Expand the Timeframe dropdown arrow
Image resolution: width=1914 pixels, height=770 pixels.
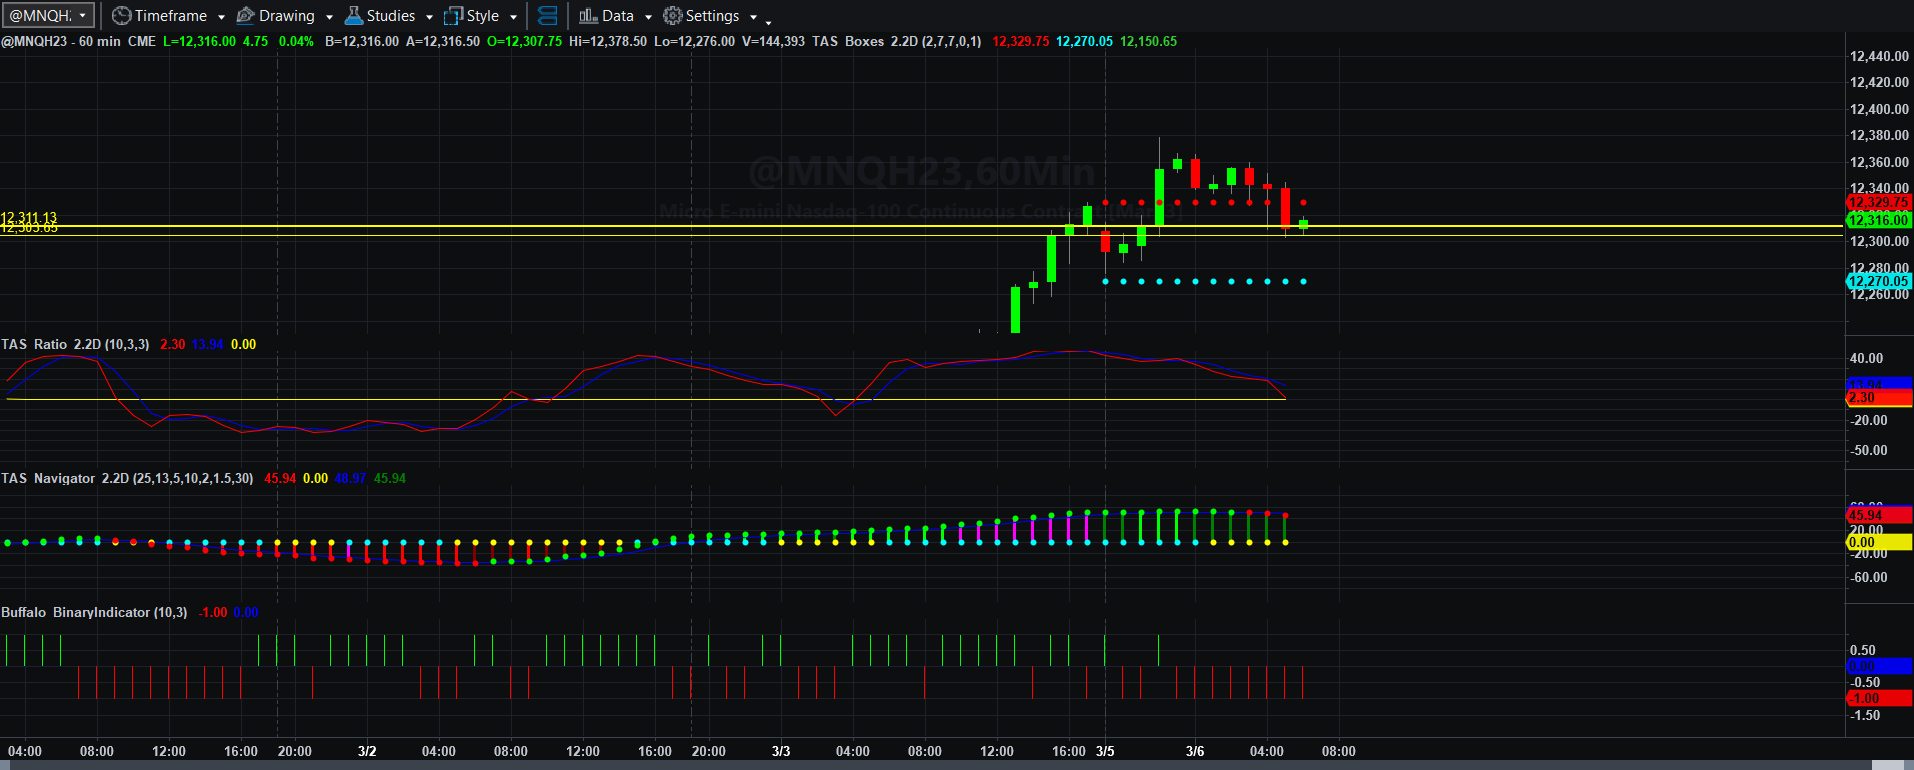click(x=221, y=17)
